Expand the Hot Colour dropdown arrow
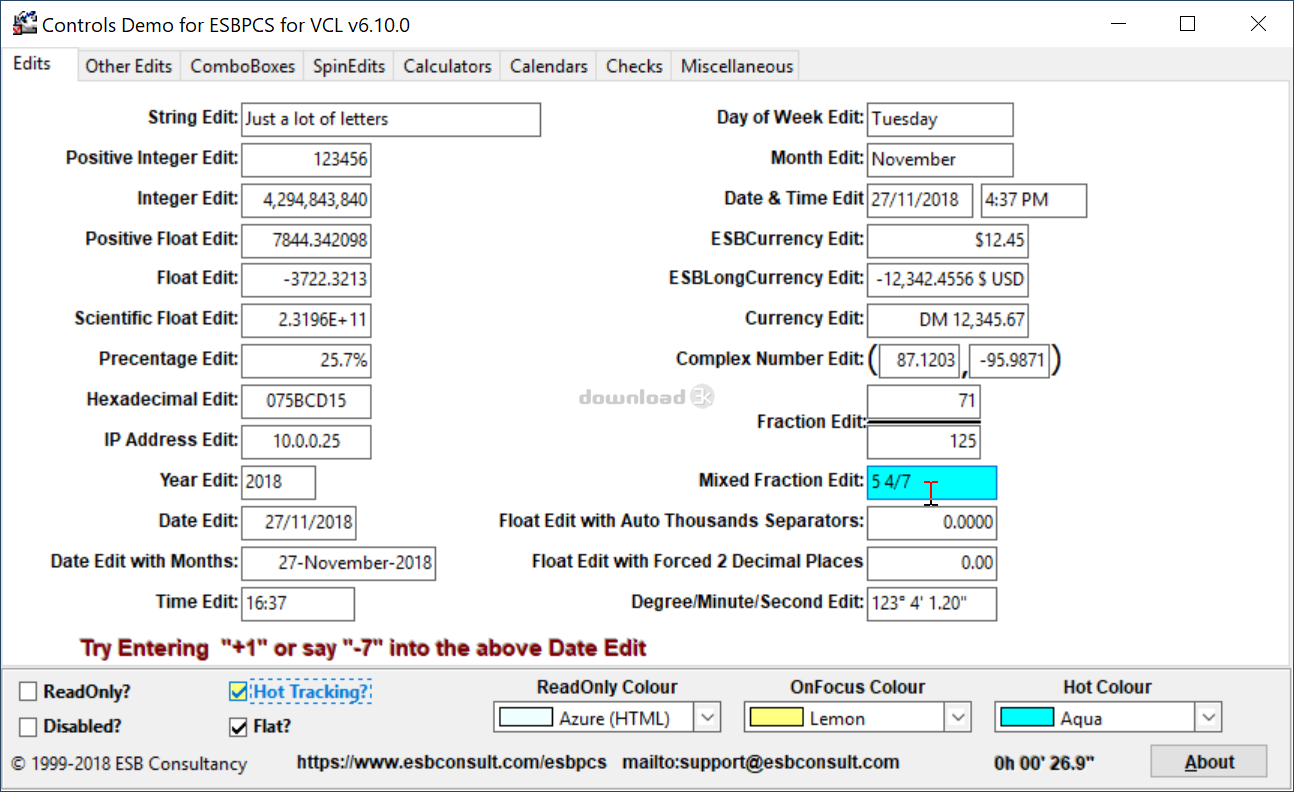 pyautogui.click(x=1209, y=718)
